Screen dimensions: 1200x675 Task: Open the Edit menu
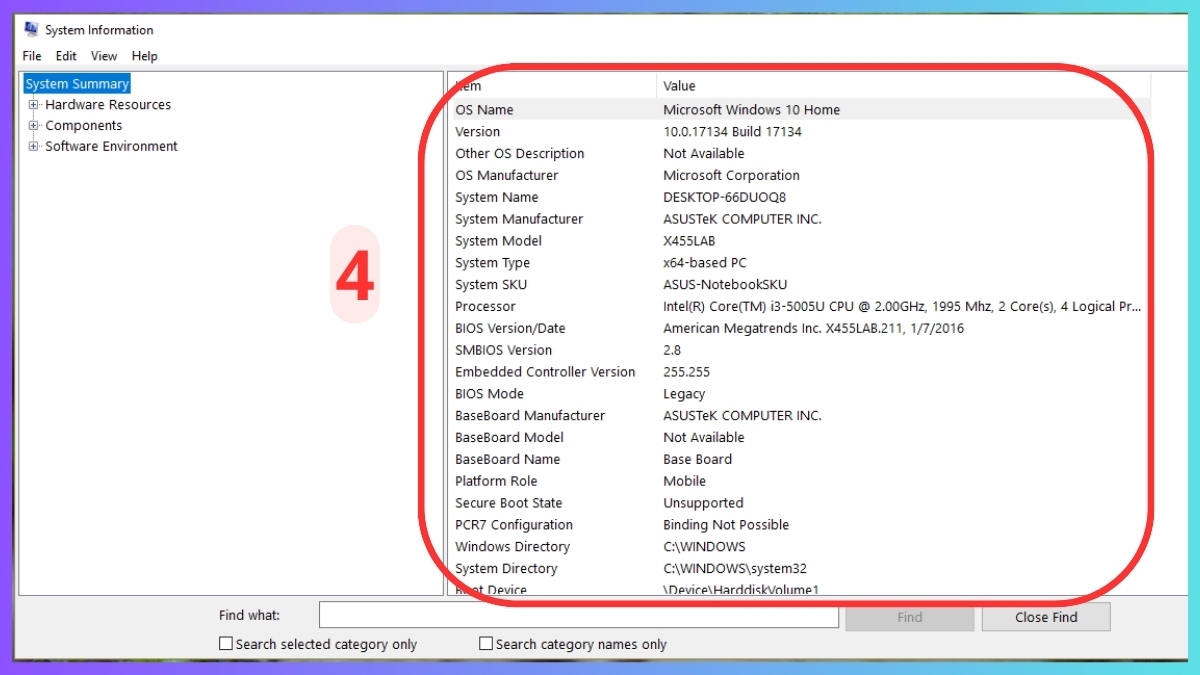tap(66, 56)
